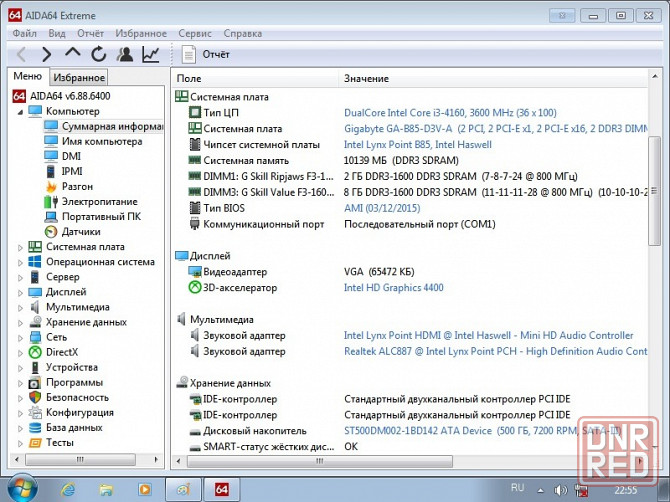
Task: Click the Электропитание battery plug icon
Action: point(51,201)
